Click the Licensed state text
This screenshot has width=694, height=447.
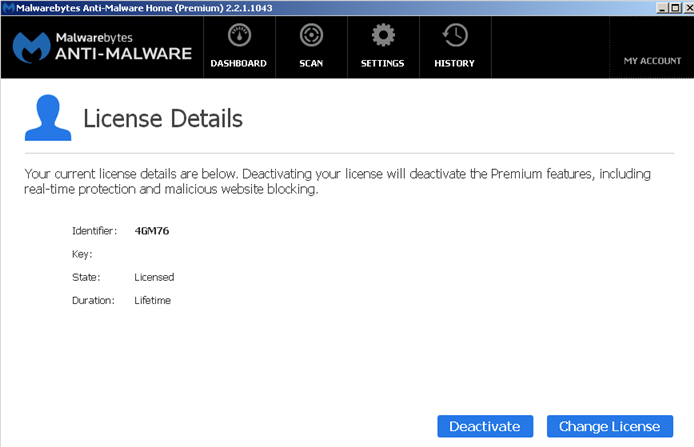[154, 277]
